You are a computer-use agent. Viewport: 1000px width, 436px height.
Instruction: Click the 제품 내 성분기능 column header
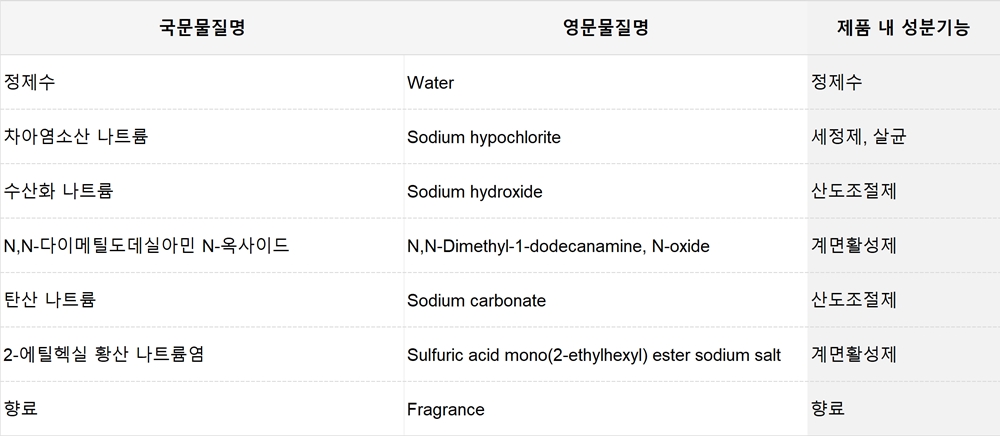coord(904,27)
